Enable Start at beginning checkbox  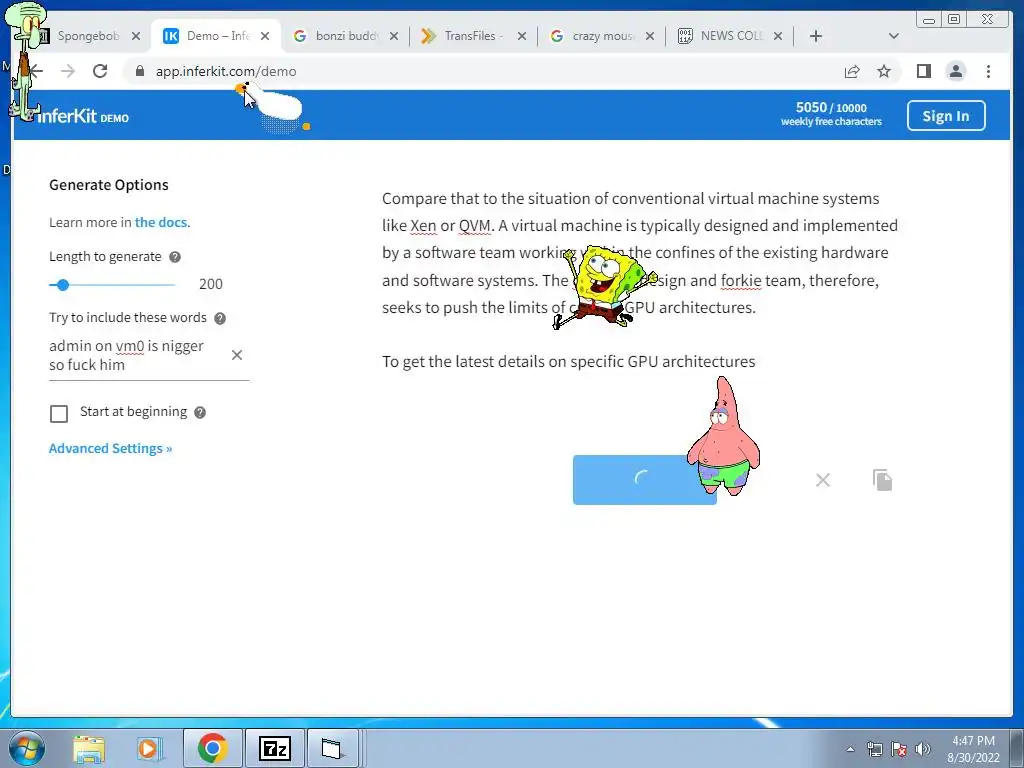[x=59, y=413]
